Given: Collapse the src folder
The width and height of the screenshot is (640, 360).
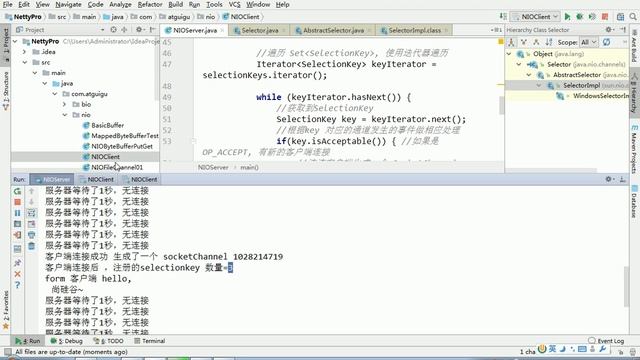Looking at the screenshot, I should click(25, 62).
